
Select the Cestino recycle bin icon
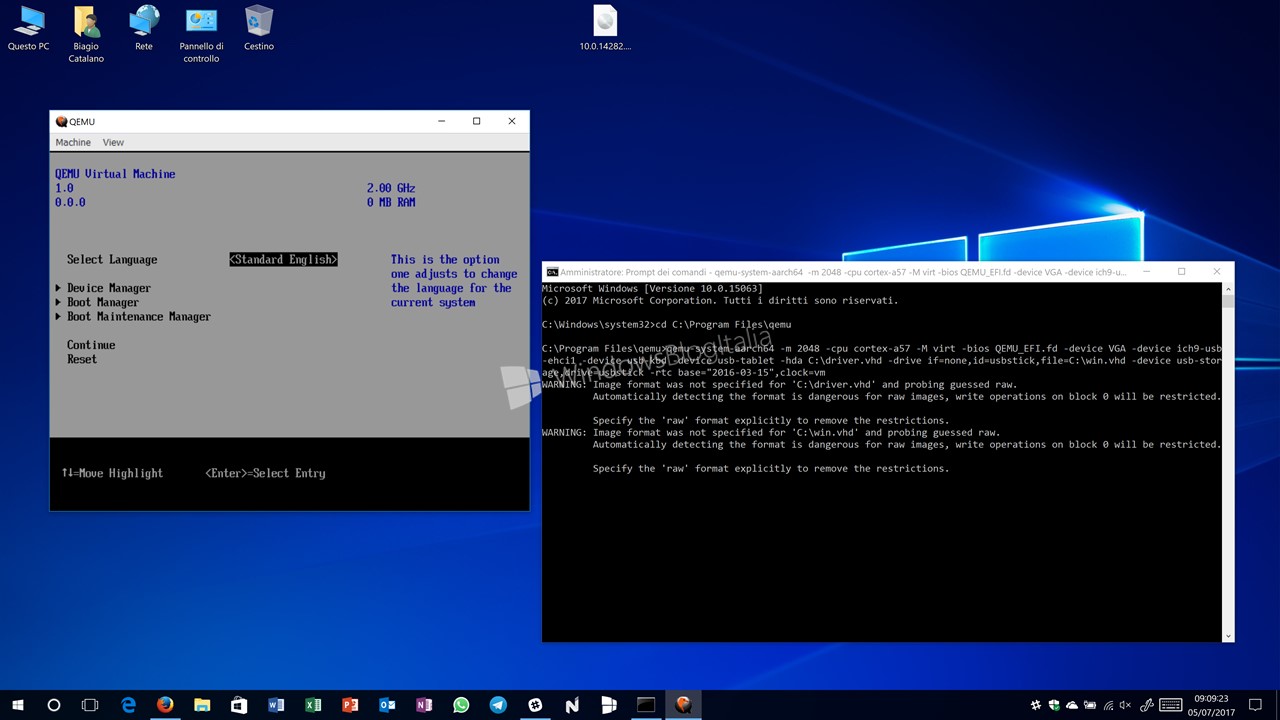click(259, 28)
